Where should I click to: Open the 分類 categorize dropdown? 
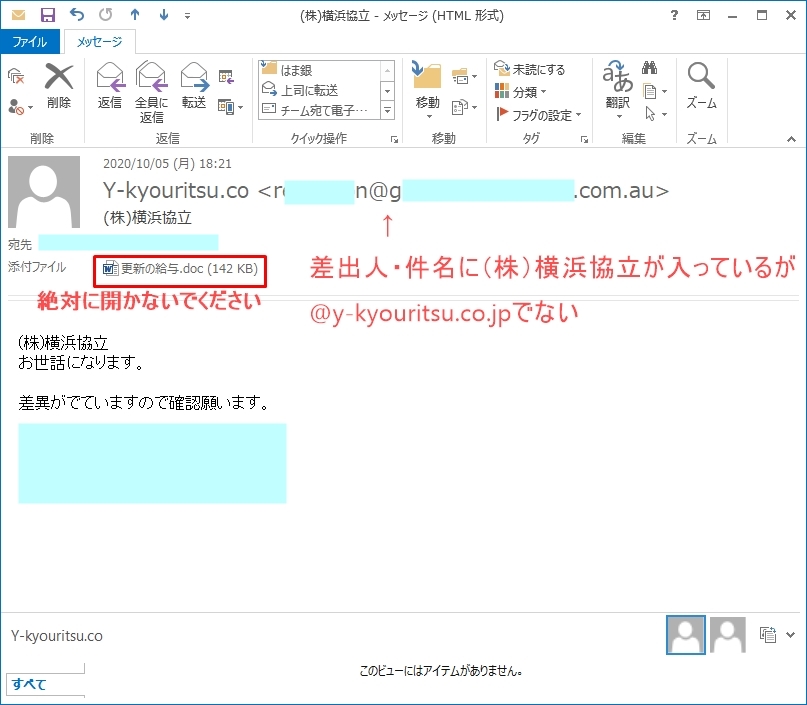click(520, 92)
